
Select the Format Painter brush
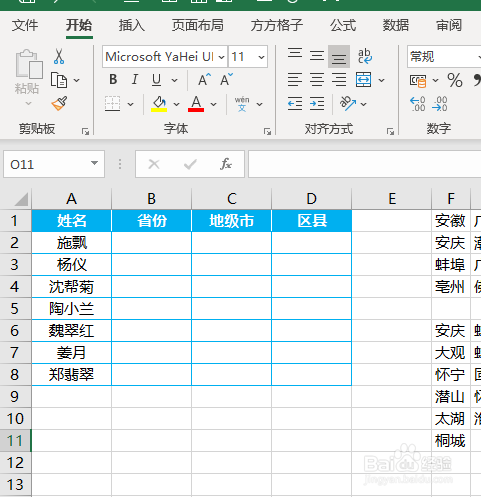(x=59, y=104)
